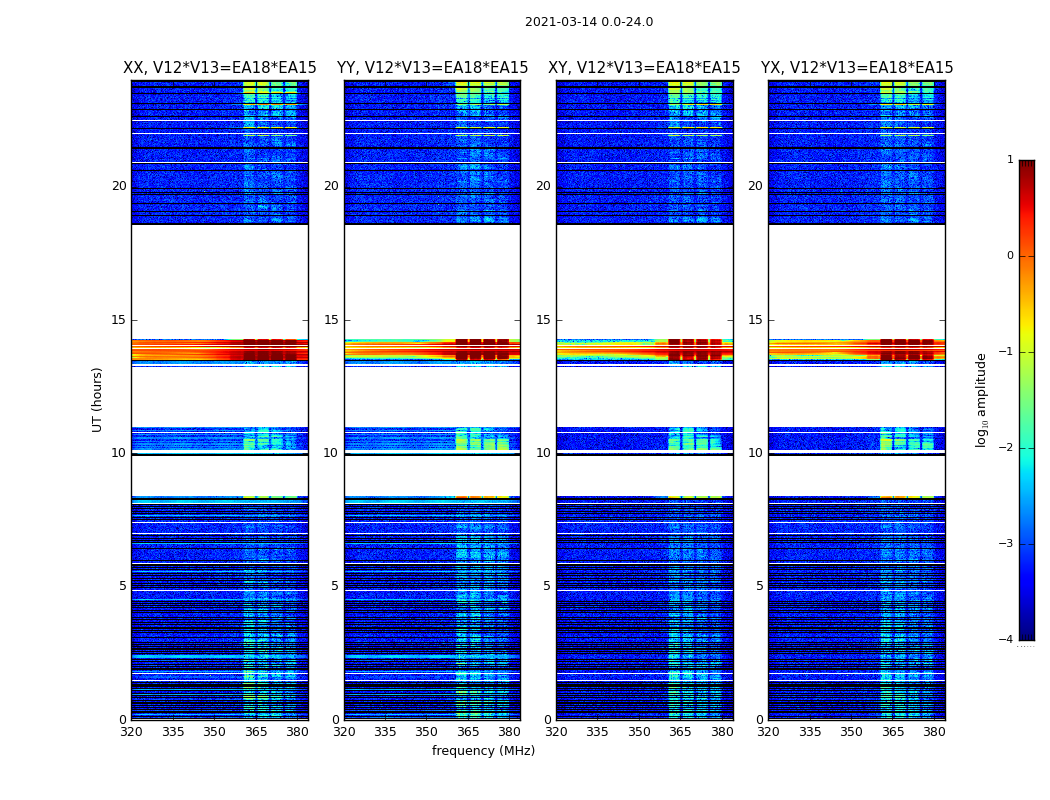1050x800 pixels.
Task: Pick the dark red top of the colorbar
Action: pos(1026,166)
